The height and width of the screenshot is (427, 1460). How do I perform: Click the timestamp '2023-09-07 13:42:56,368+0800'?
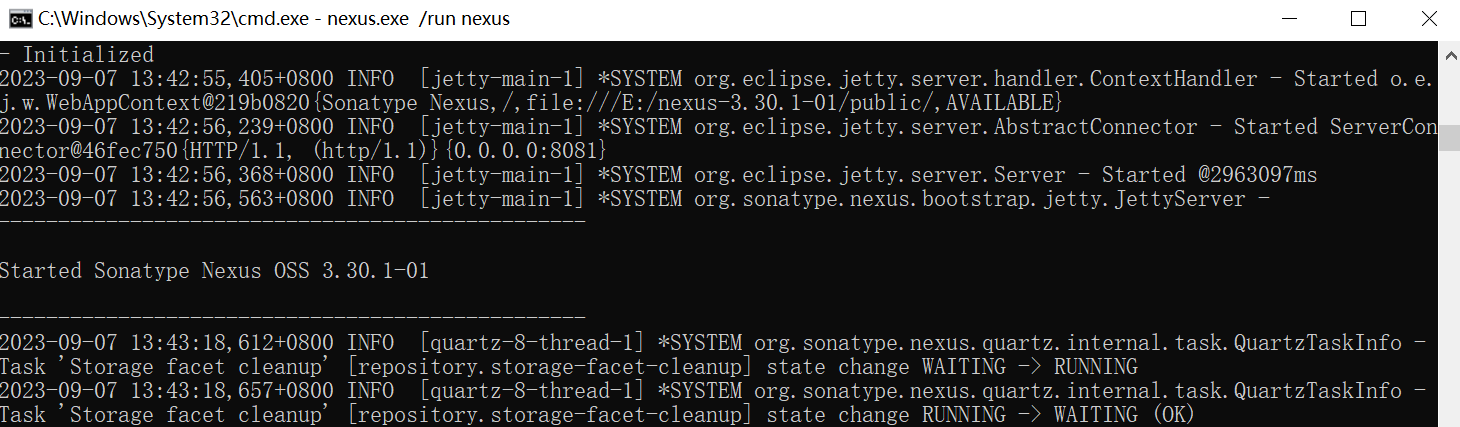(167, 175)
